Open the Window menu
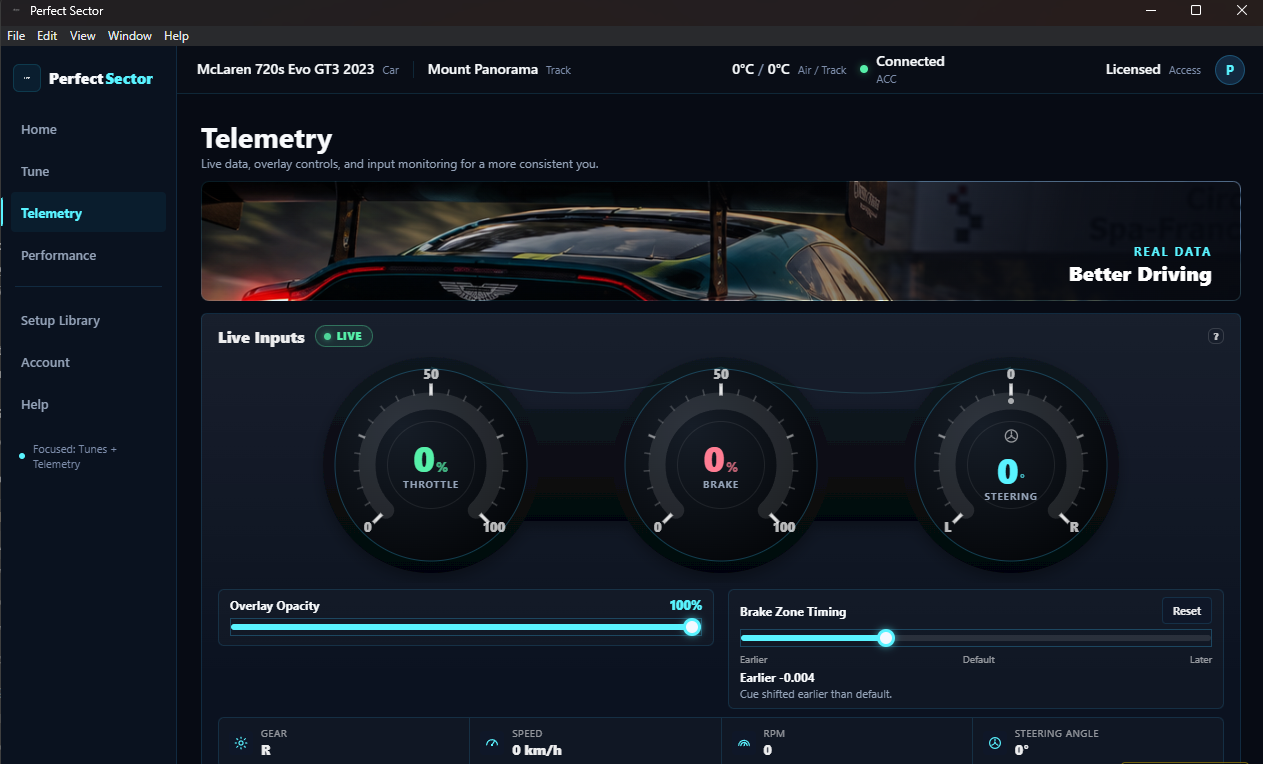 click(130, 36)
